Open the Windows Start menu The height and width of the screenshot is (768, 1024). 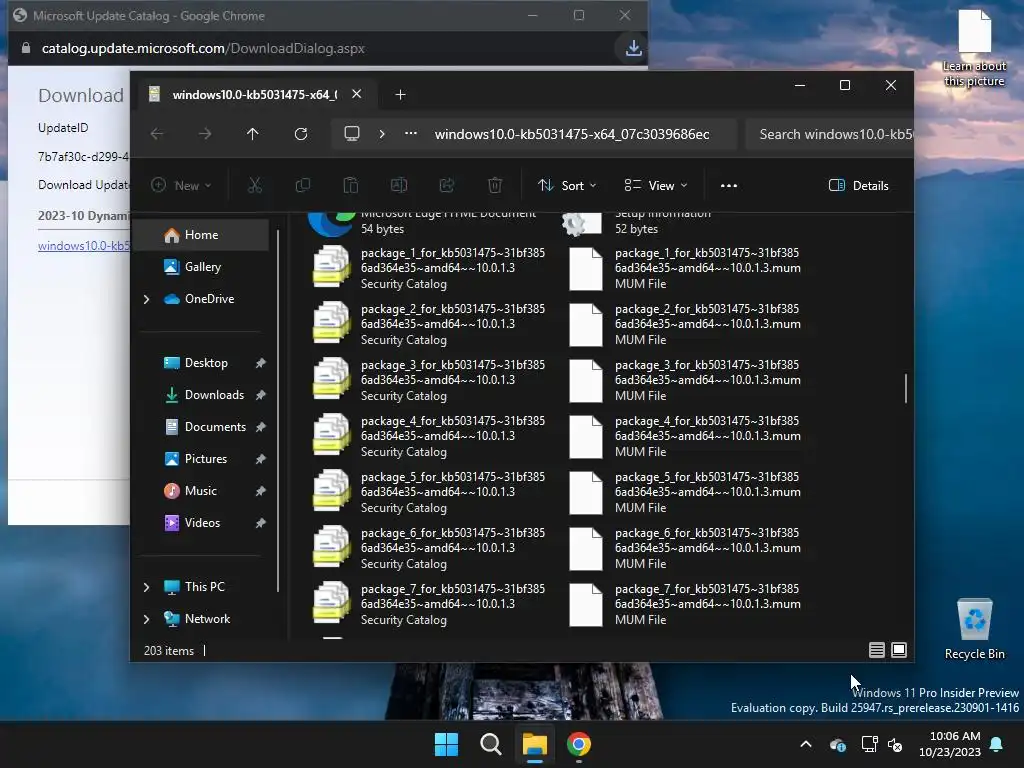click(x=447, y=744)
